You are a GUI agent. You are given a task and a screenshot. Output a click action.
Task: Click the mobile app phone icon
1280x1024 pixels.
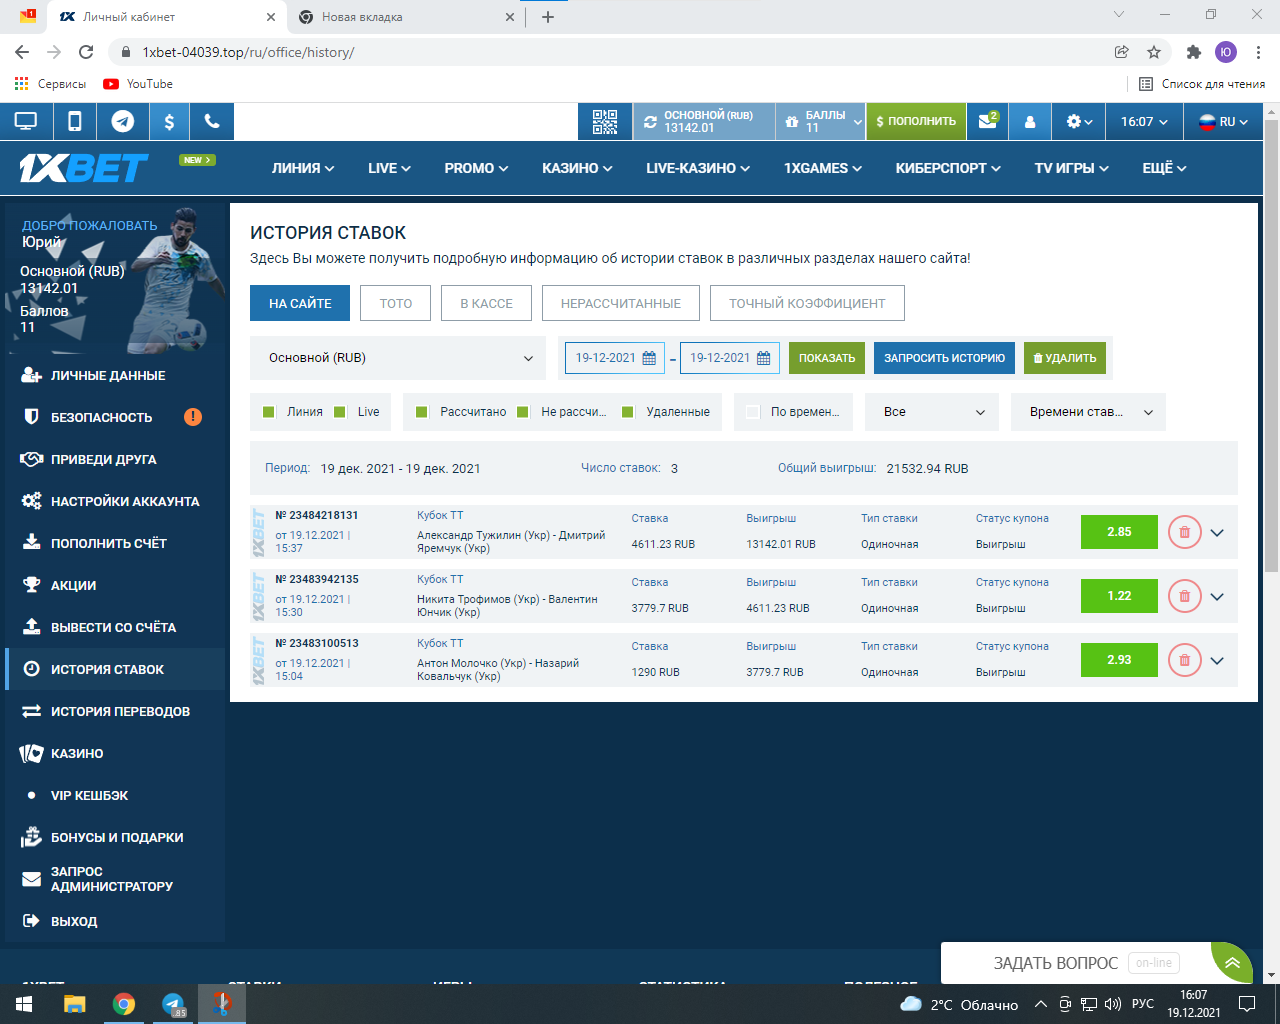(x=74, y=121)
